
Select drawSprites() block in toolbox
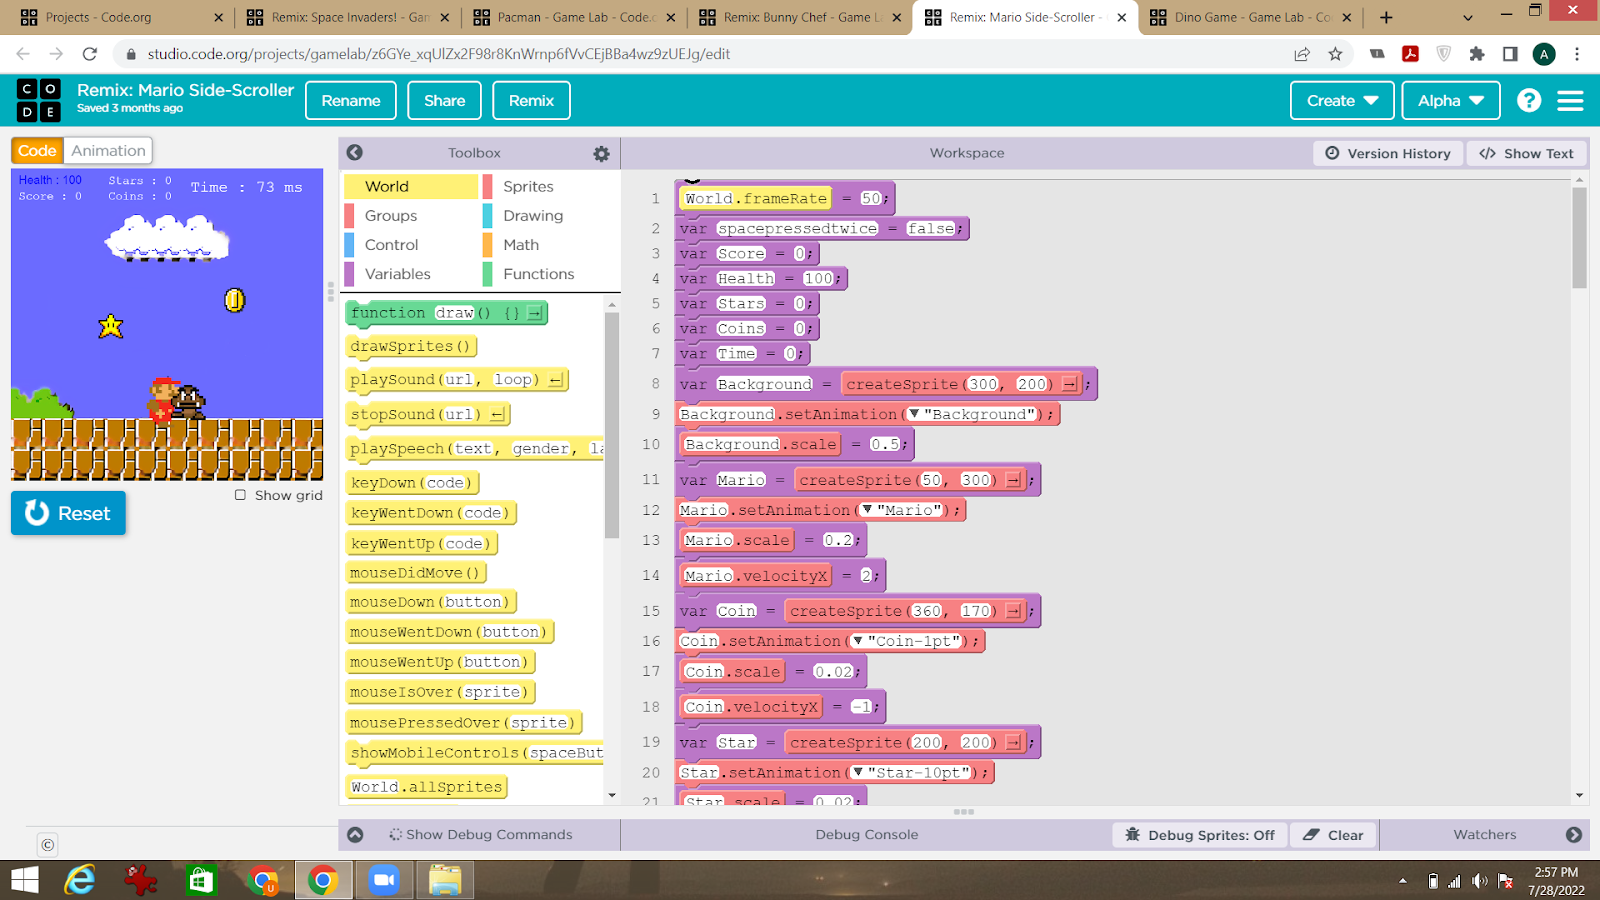point(411,346)
